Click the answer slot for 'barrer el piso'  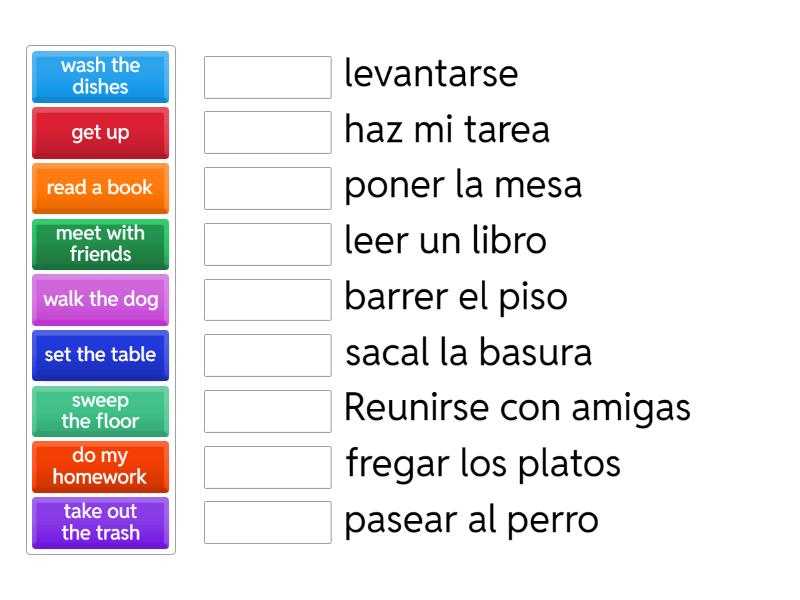tap(266, 298)
